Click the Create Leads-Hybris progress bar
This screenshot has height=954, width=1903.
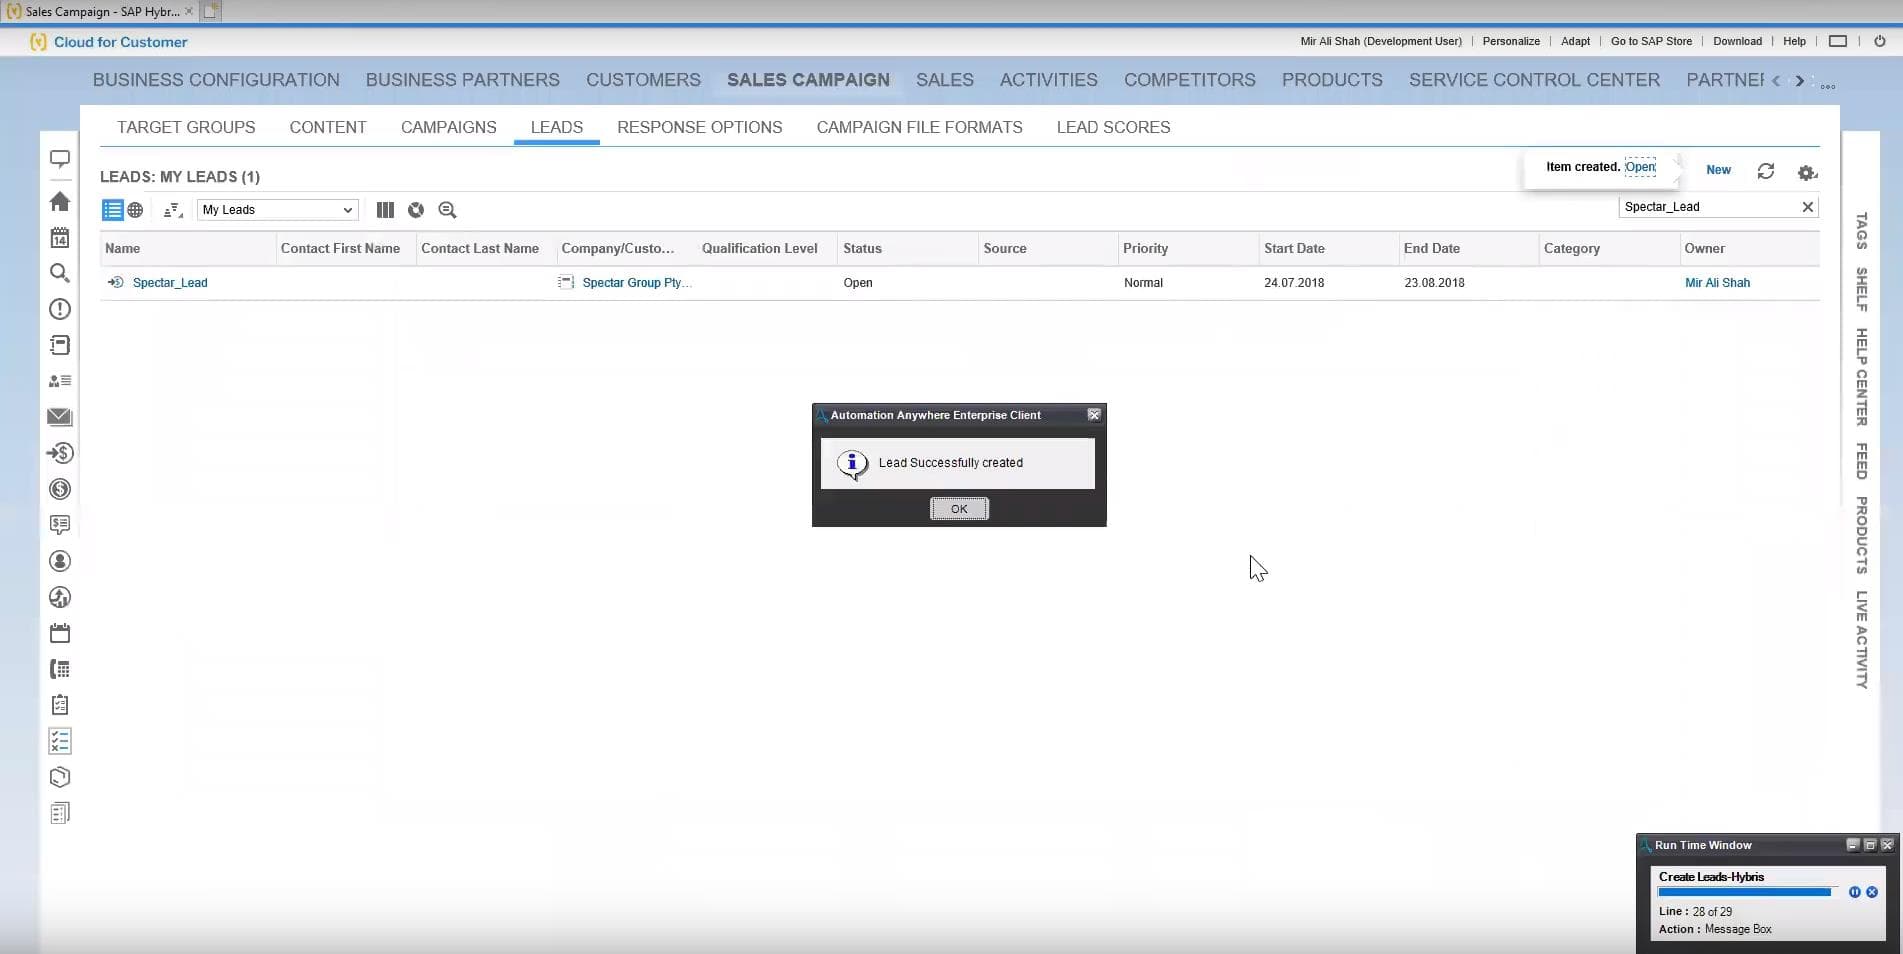[x=1745, y=892]
